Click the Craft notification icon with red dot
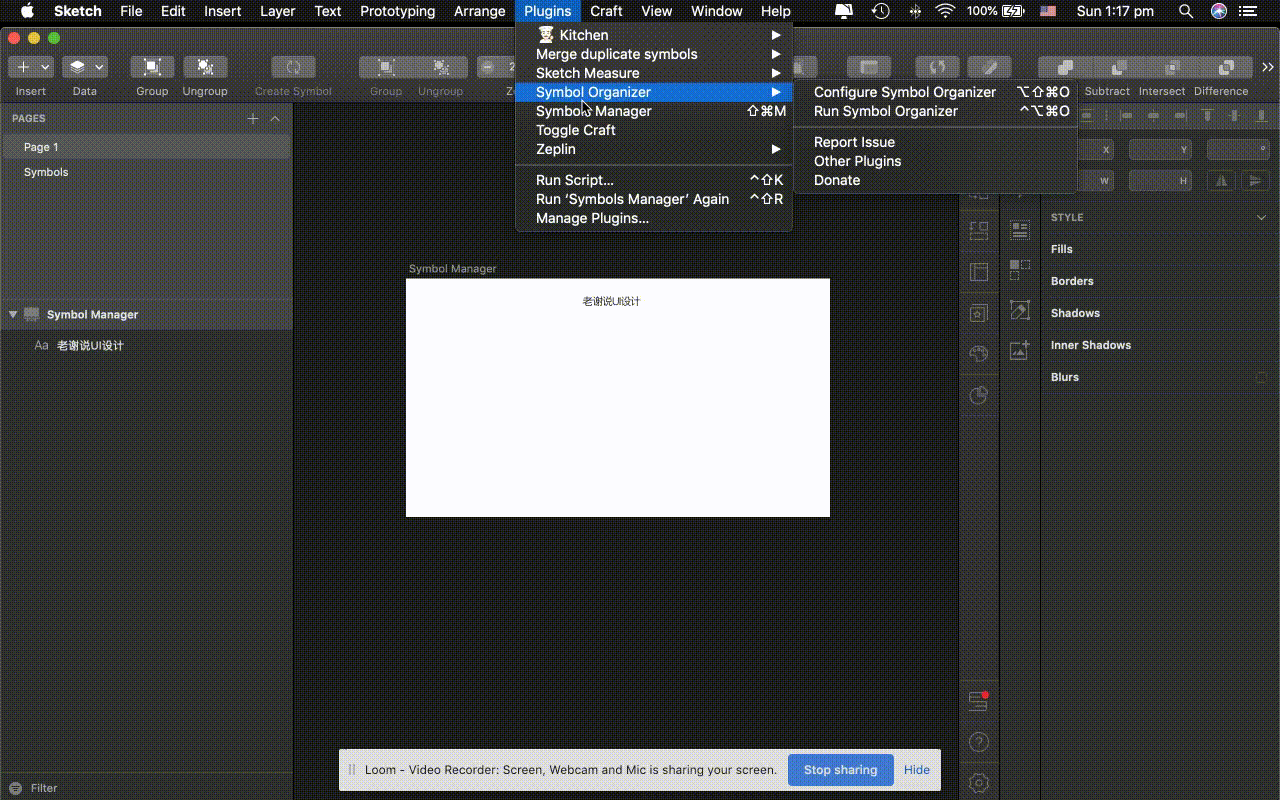 (x=979, y=701)
